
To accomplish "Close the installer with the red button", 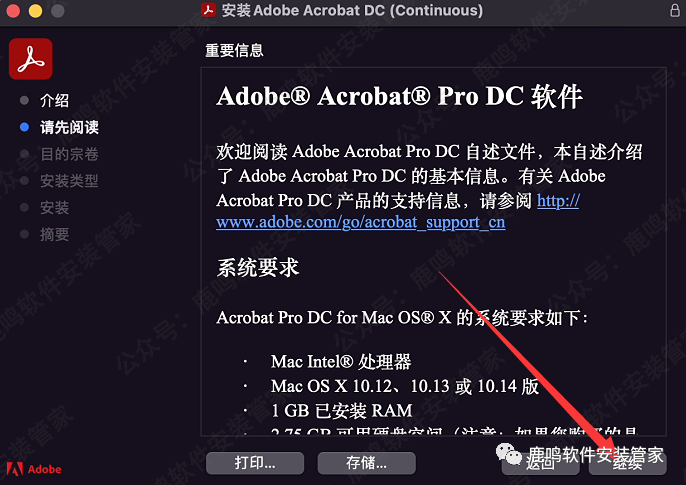I will [13, 10].
